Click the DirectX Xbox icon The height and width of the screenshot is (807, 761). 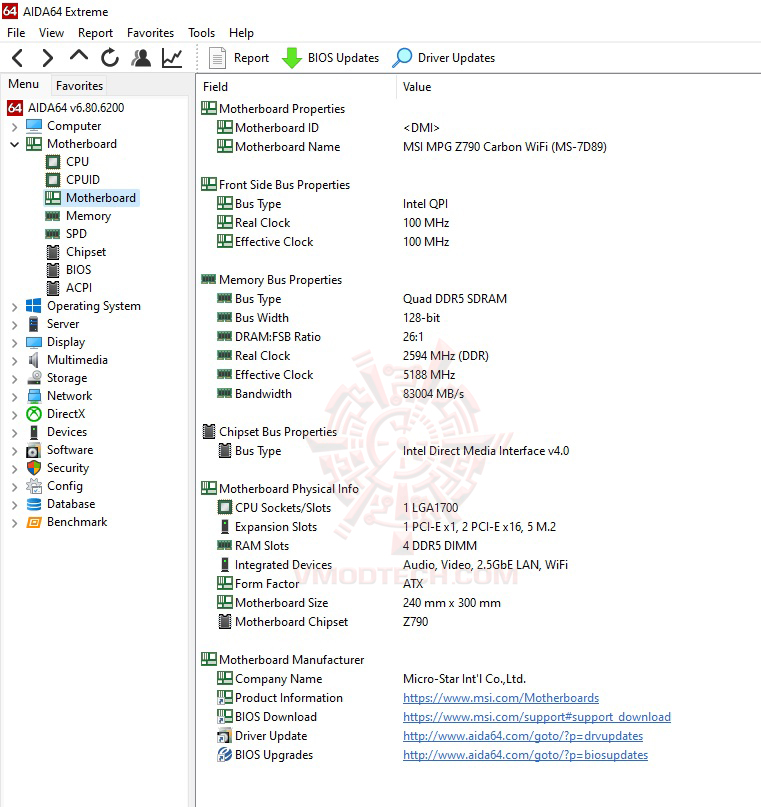point(34,414)
